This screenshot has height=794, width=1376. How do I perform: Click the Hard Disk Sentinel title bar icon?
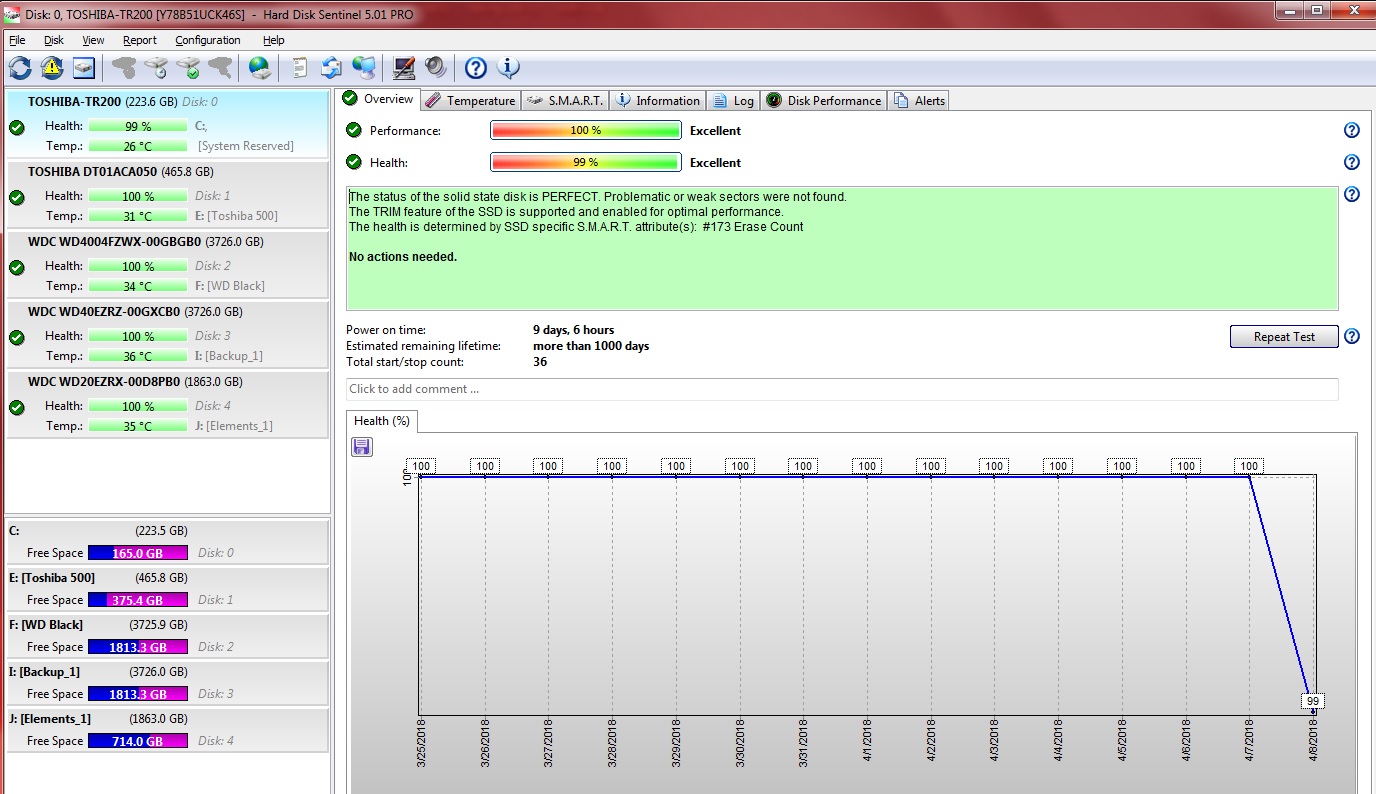pyautogui.click(x=12, y=14)
